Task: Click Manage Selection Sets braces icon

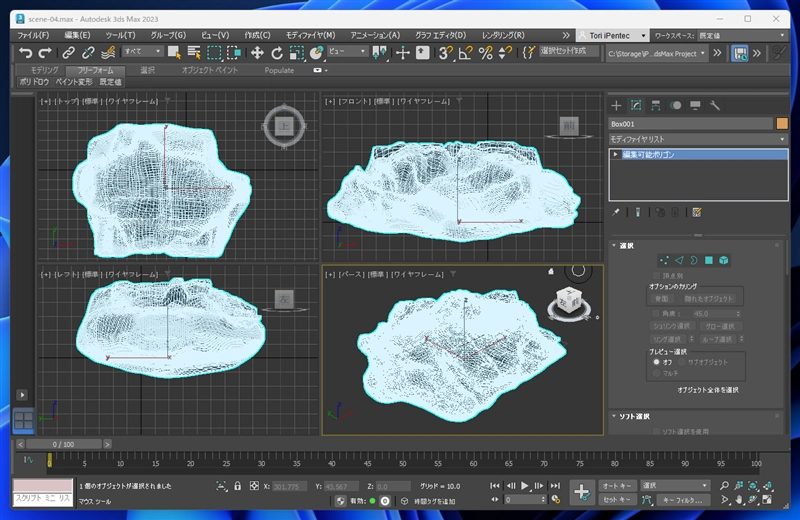Action: pyautogui.click(x=529, y=53)
